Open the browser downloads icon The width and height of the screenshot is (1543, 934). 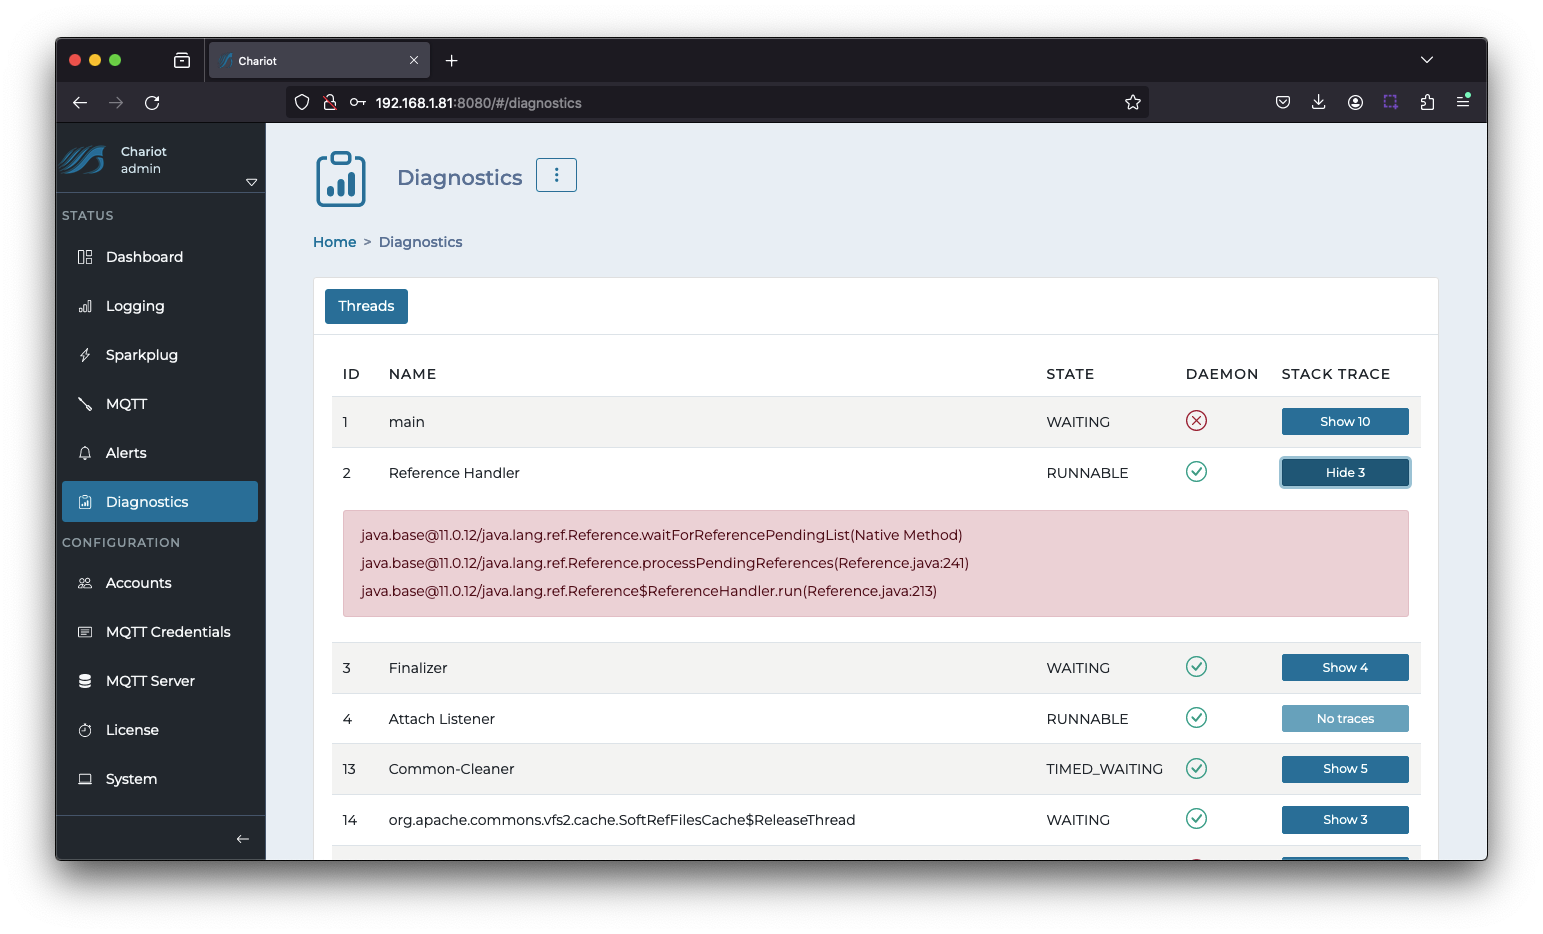[x=1319, y=102]
